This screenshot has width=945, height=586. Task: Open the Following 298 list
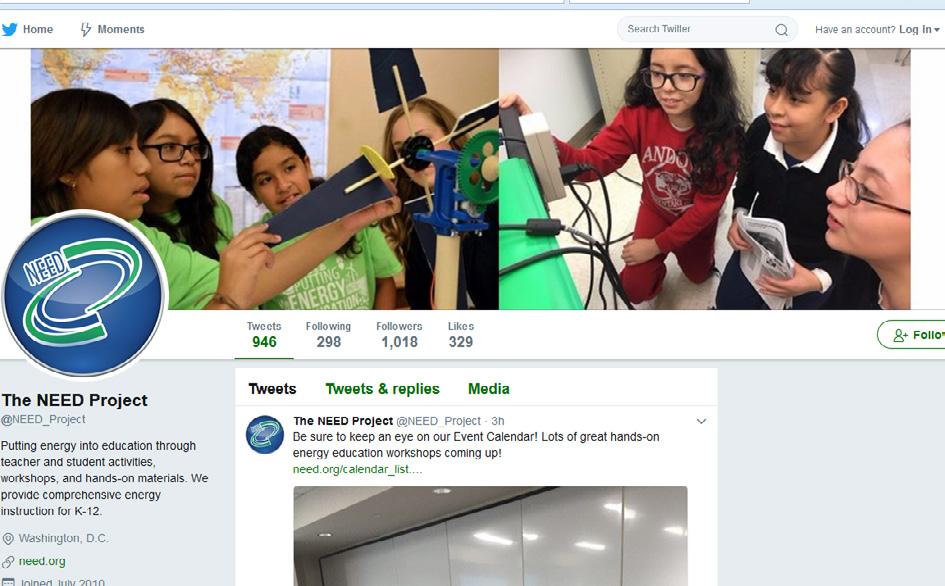(328, 335)
